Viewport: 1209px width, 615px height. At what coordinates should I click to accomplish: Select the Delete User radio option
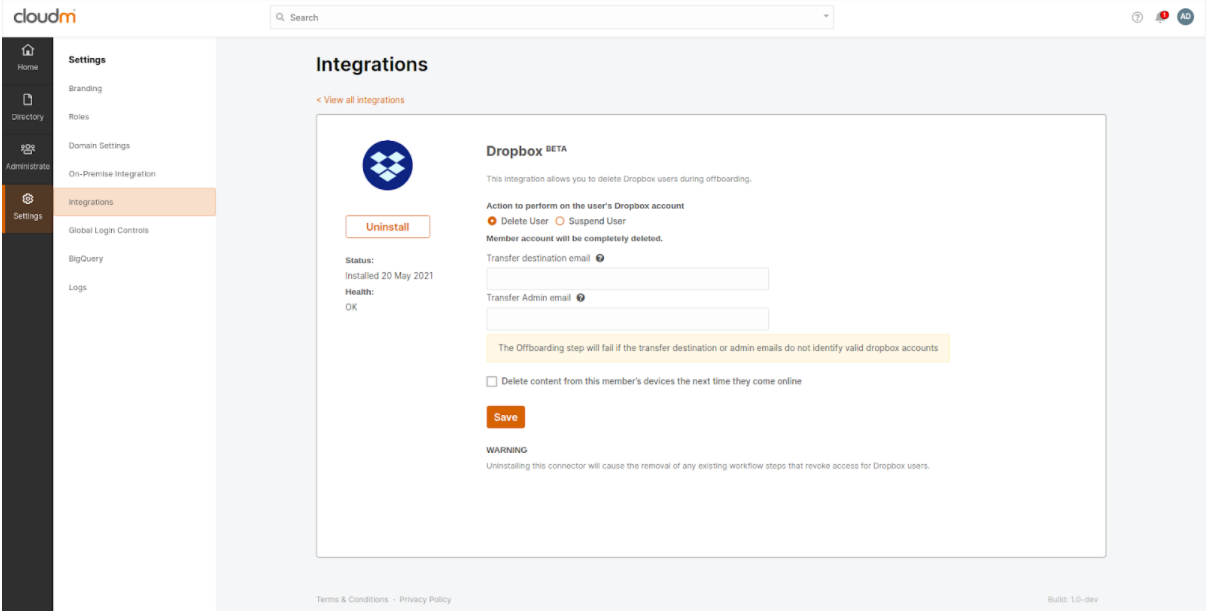(492, 221)
